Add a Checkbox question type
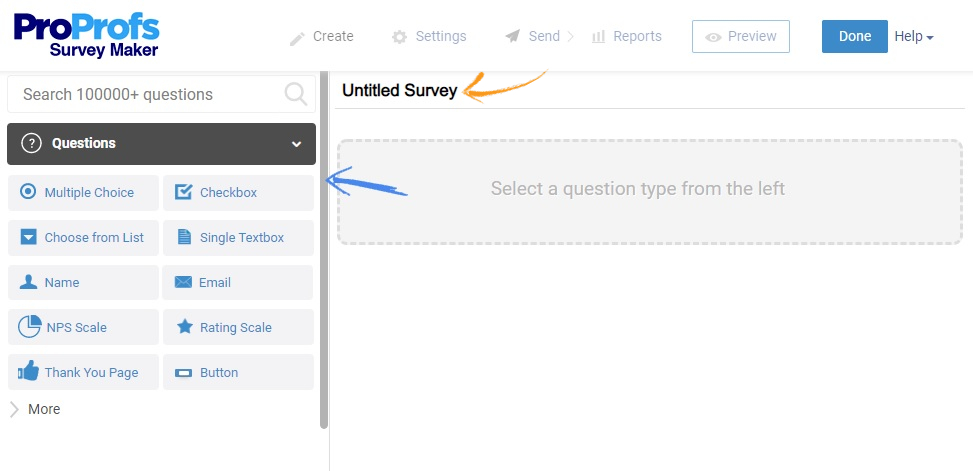Screen dimensions: 973x471 pyautogui.click(x=238, y=193)
